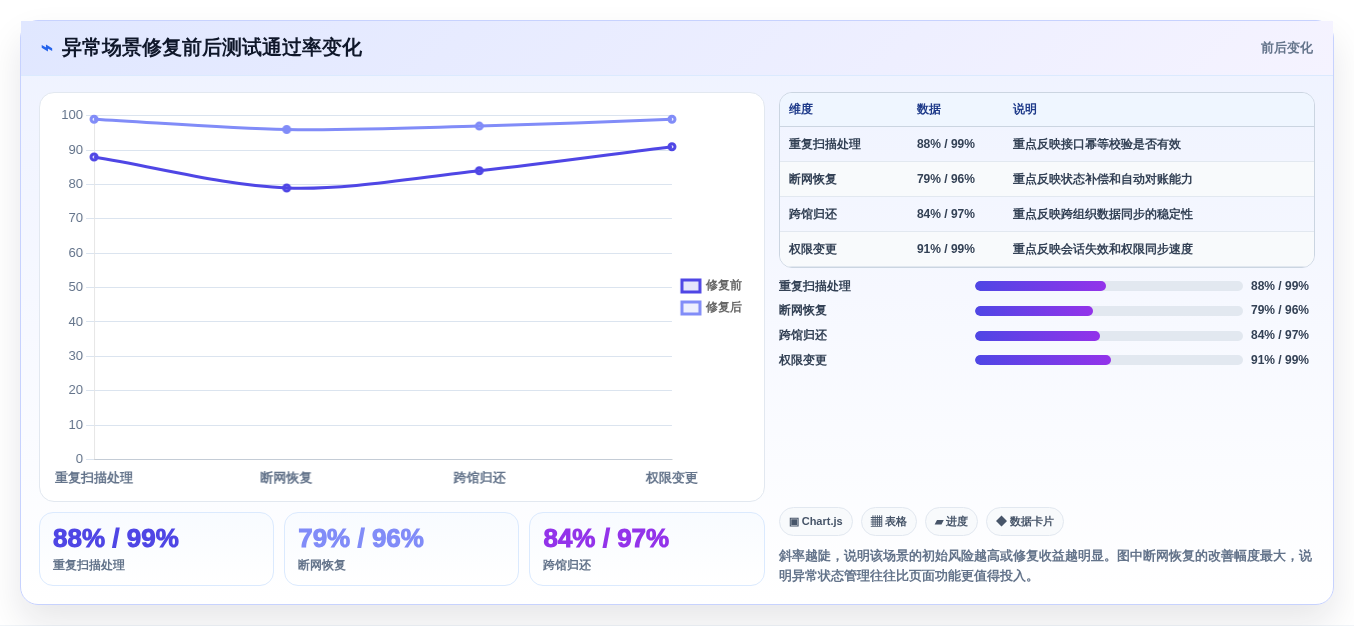Image resolution: width=1354 pixels, height=626 pixels.
Task: Click the 79% / 96% data card
Action: (x=401, y=549)
